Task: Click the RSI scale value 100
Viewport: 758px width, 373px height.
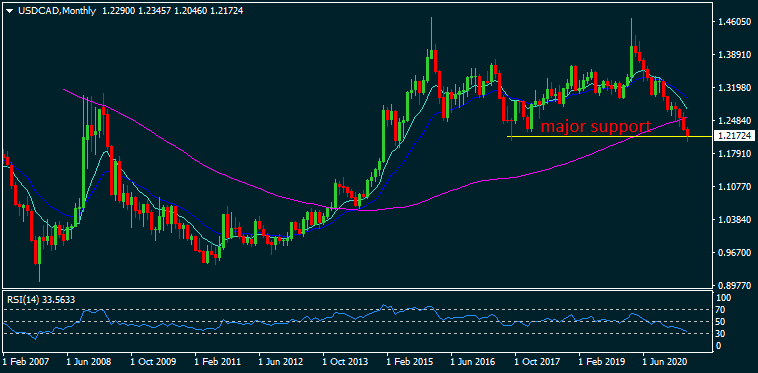Action: click(724, 297)
